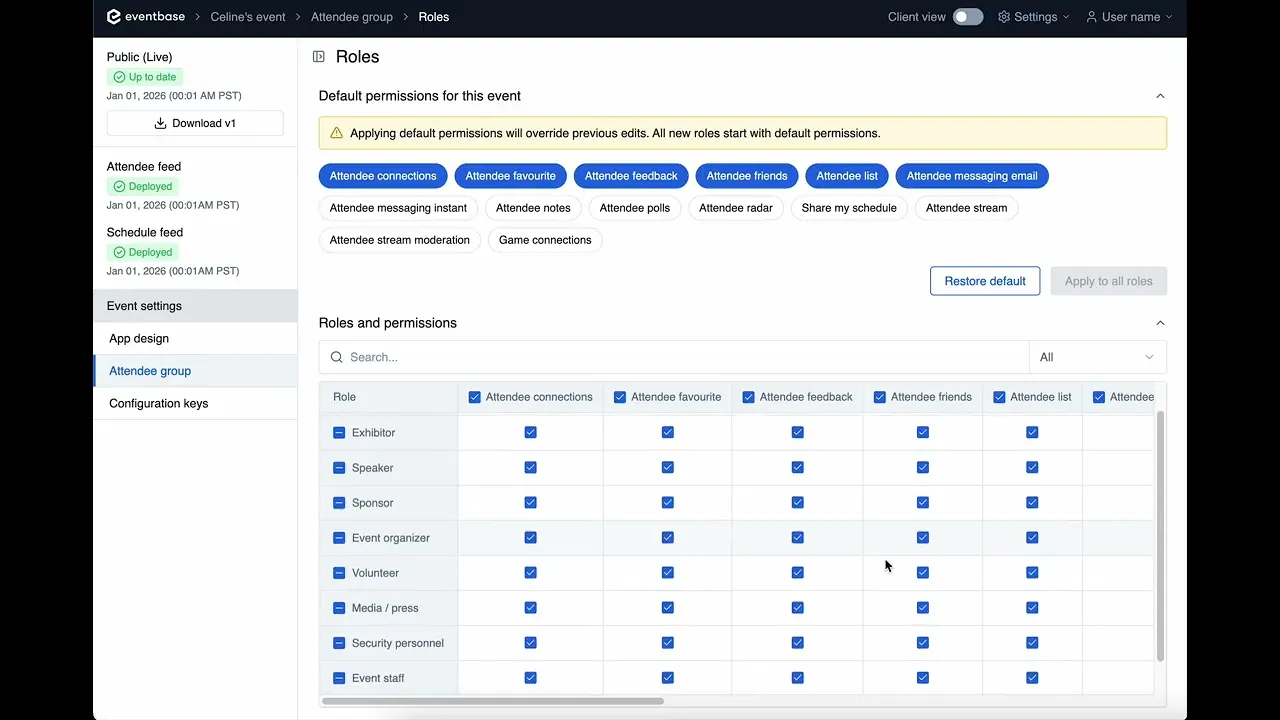Click the search magnifier icon
1280x720 pixels.
pos(336,357)
